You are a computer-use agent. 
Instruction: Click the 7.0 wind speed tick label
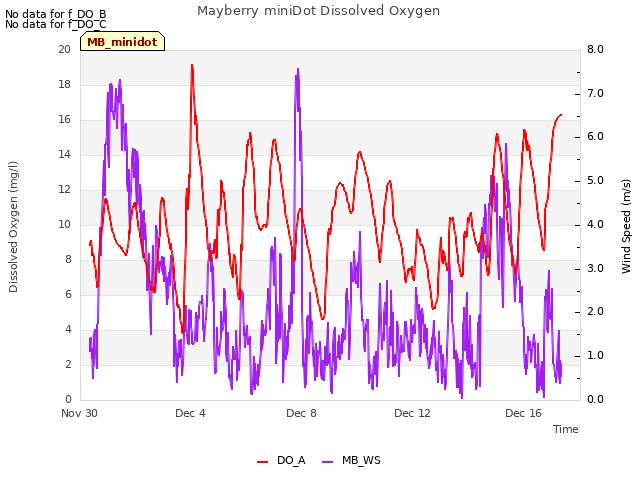point(595,93)
